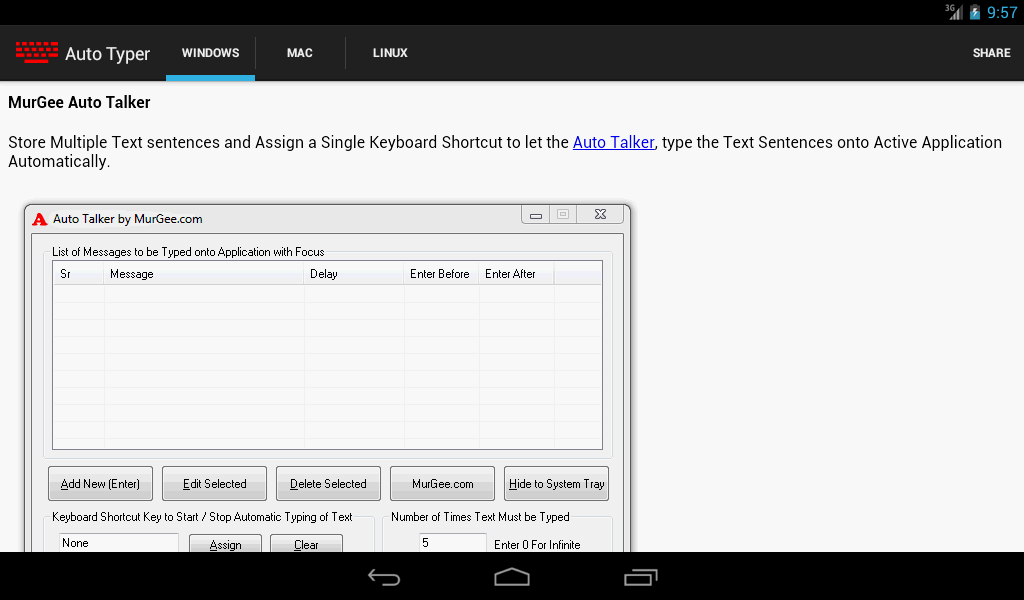This screenshot has width=1024, height=600.
Task: Tap the Android back navigation icon
Action: tap(383, 577)
